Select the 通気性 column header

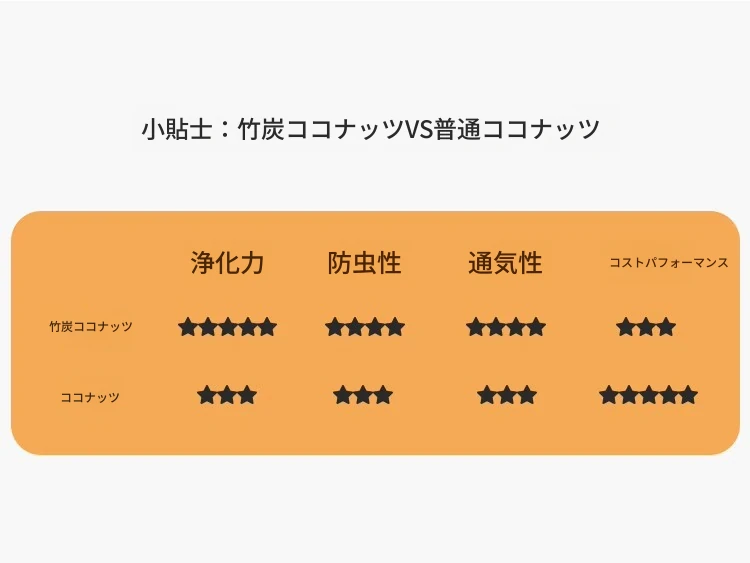point(505,263)
